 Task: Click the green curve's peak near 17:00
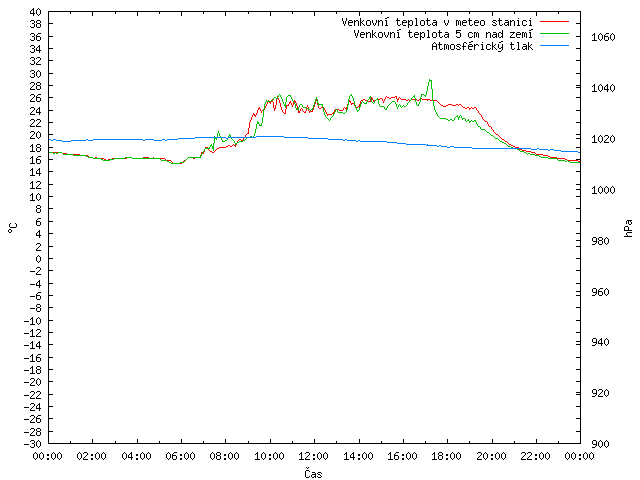tap(430, 80)
